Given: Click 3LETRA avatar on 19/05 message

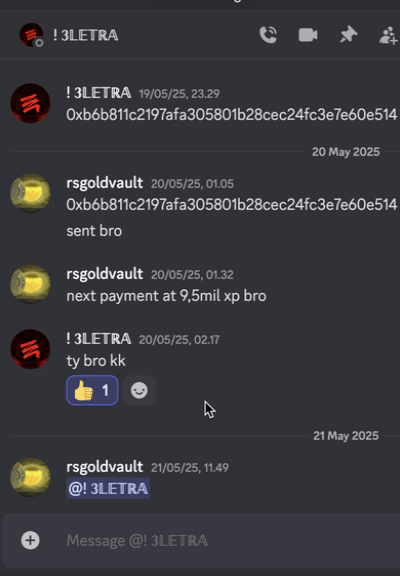Looking at the screenshot, I should [x=30, y=103].
